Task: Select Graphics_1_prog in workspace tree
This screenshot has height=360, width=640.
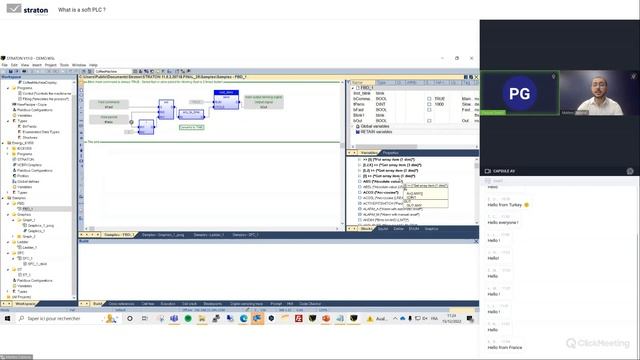Action: point(41,225)
